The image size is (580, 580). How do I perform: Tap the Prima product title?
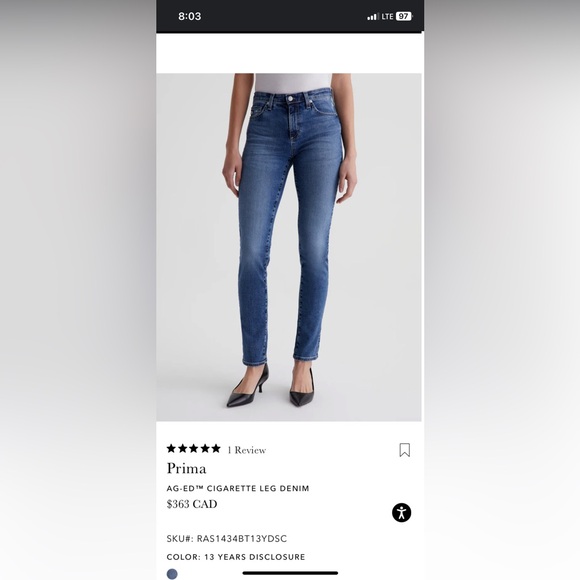click(x=186, y=468)
